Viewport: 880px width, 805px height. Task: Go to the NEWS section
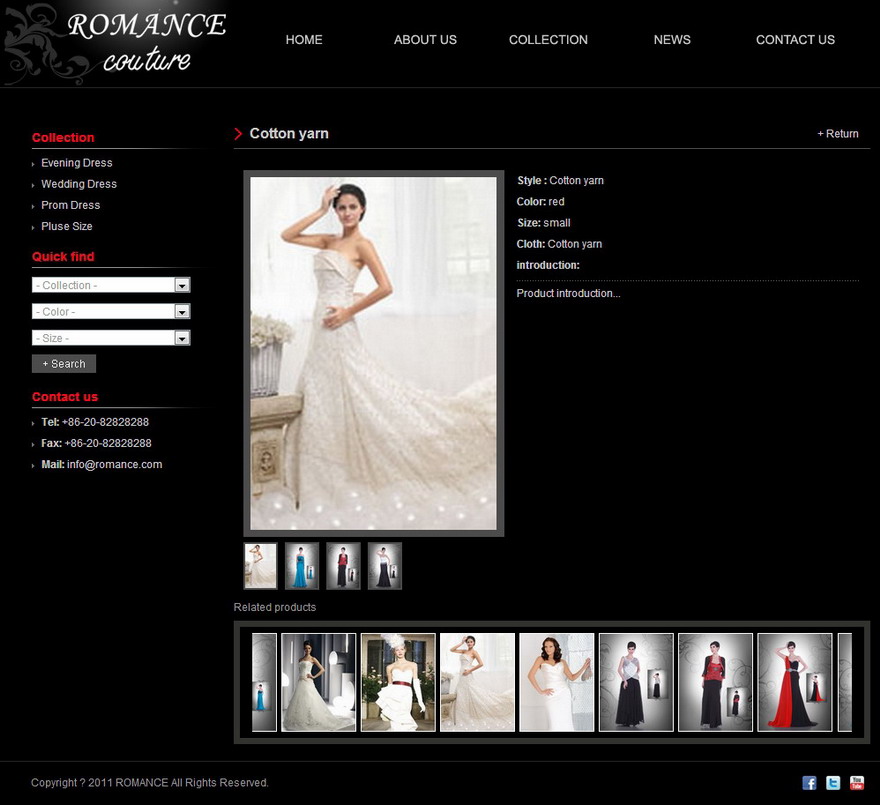672,40
